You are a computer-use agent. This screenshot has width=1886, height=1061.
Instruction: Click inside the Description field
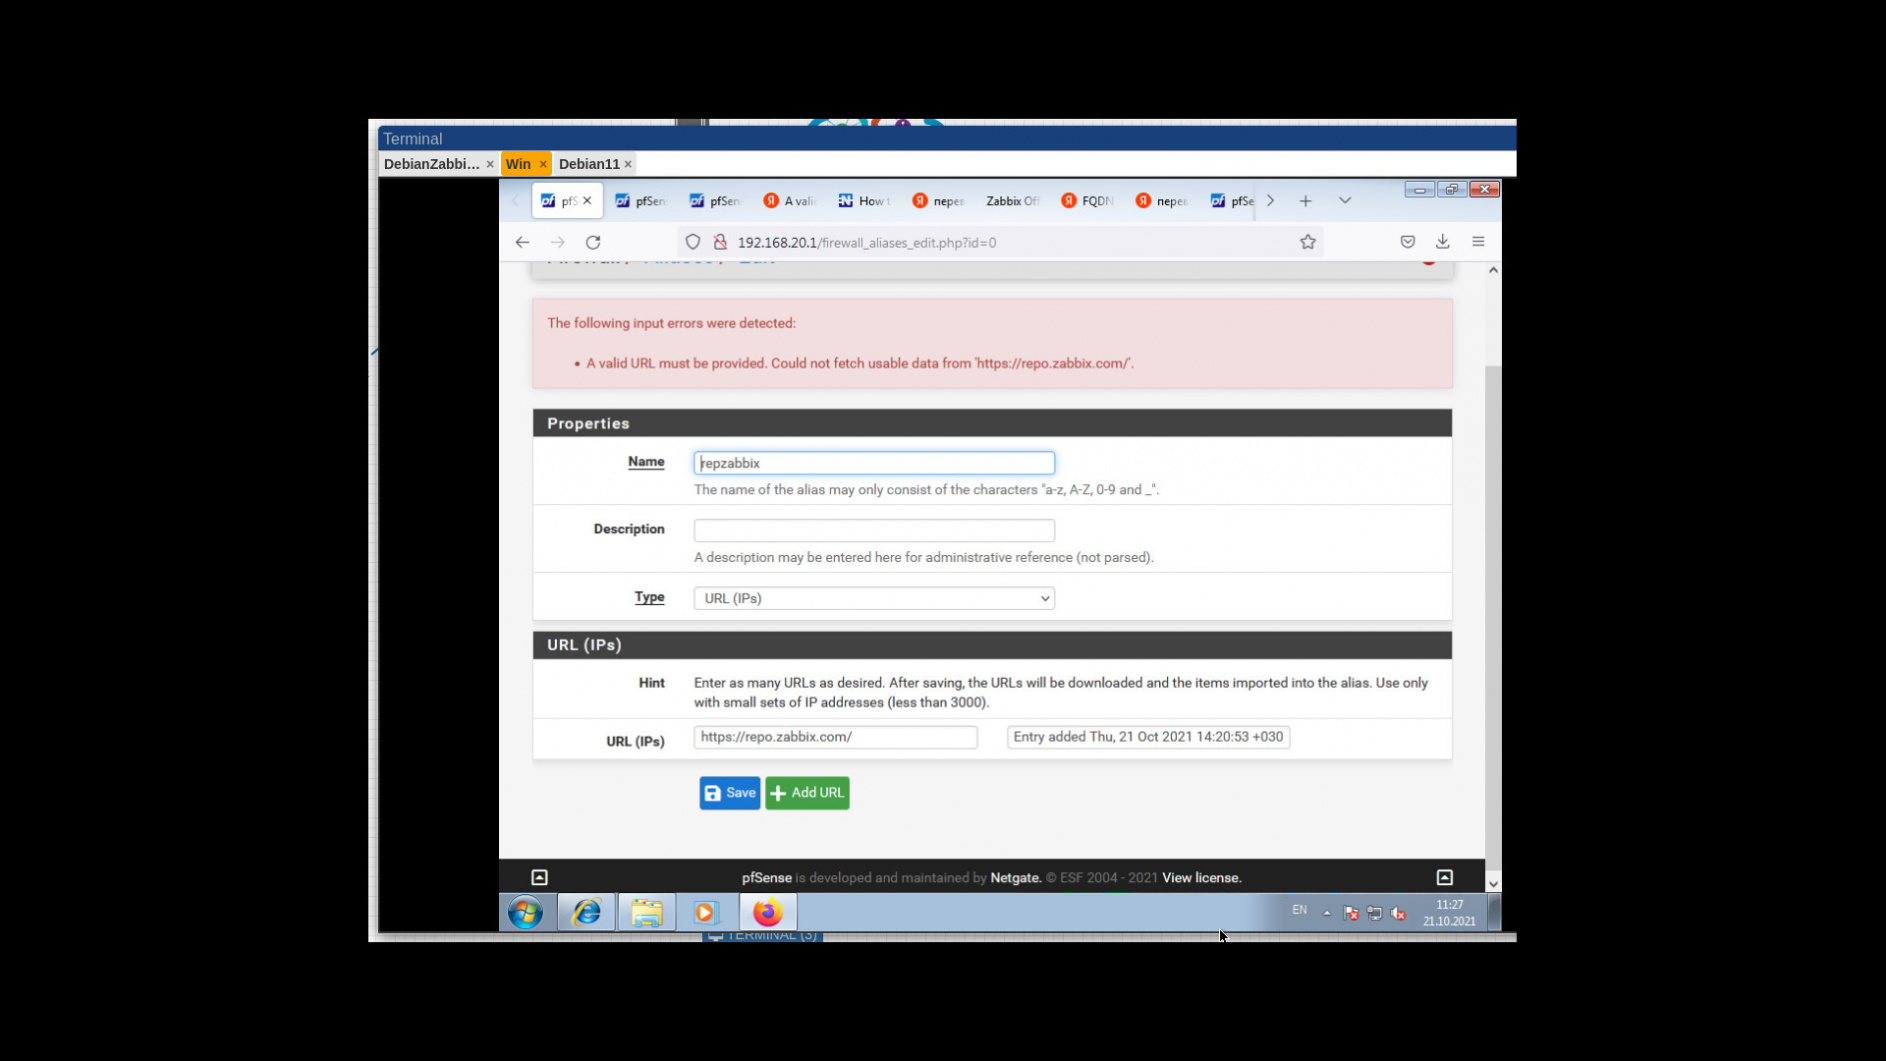coord(873,530)
